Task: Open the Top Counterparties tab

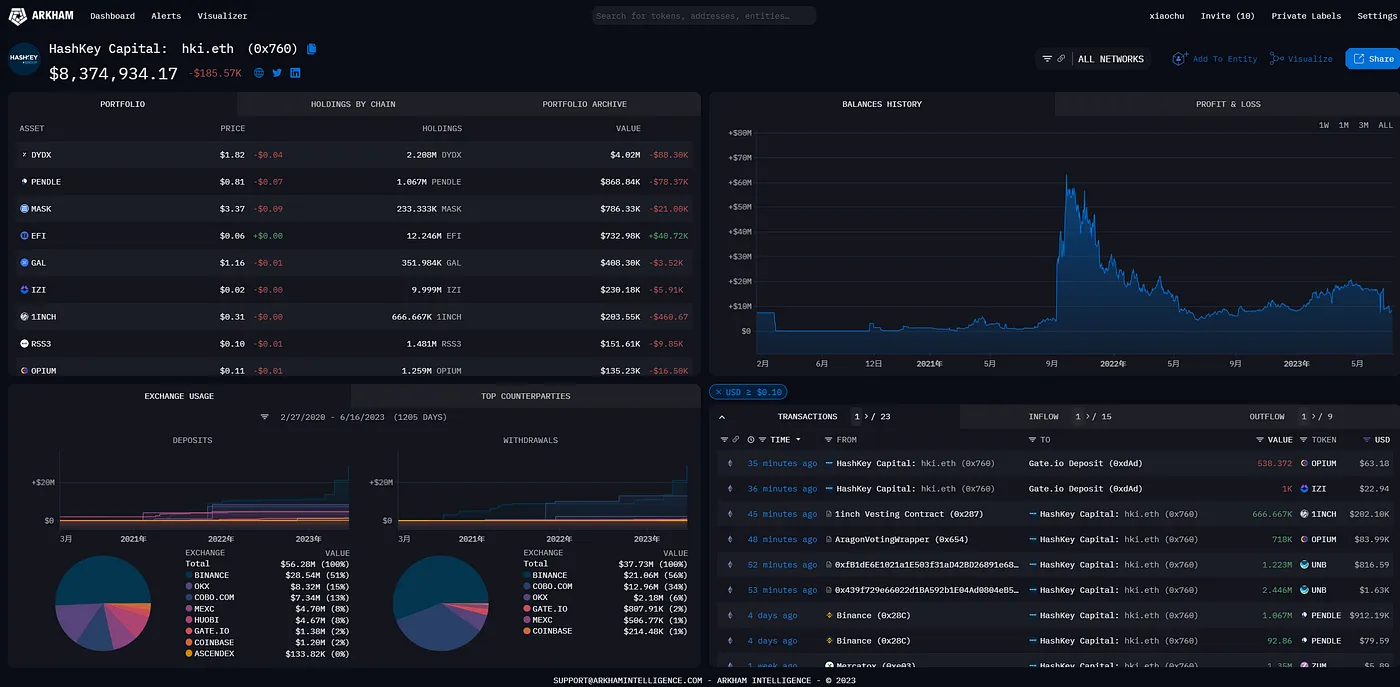Action: click(526, 396)
